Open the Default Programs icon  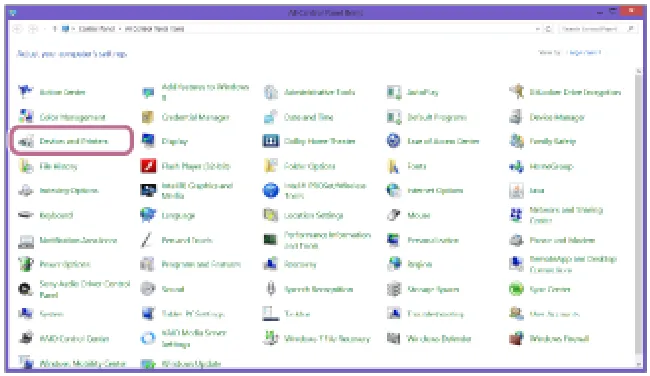point(394,117)
